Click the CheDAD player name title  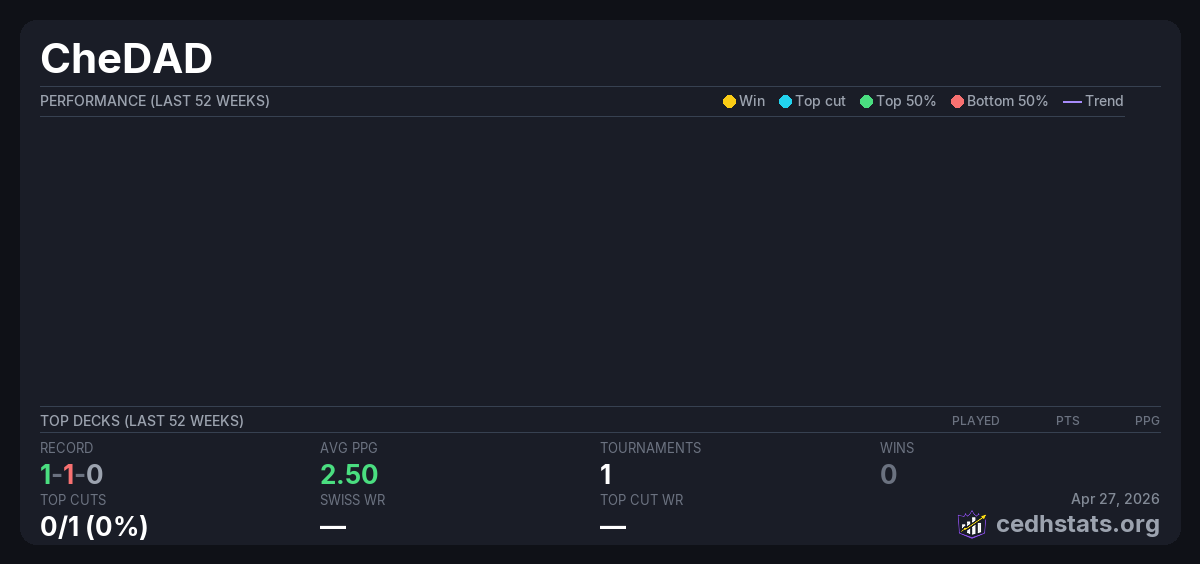pos(126,59)
